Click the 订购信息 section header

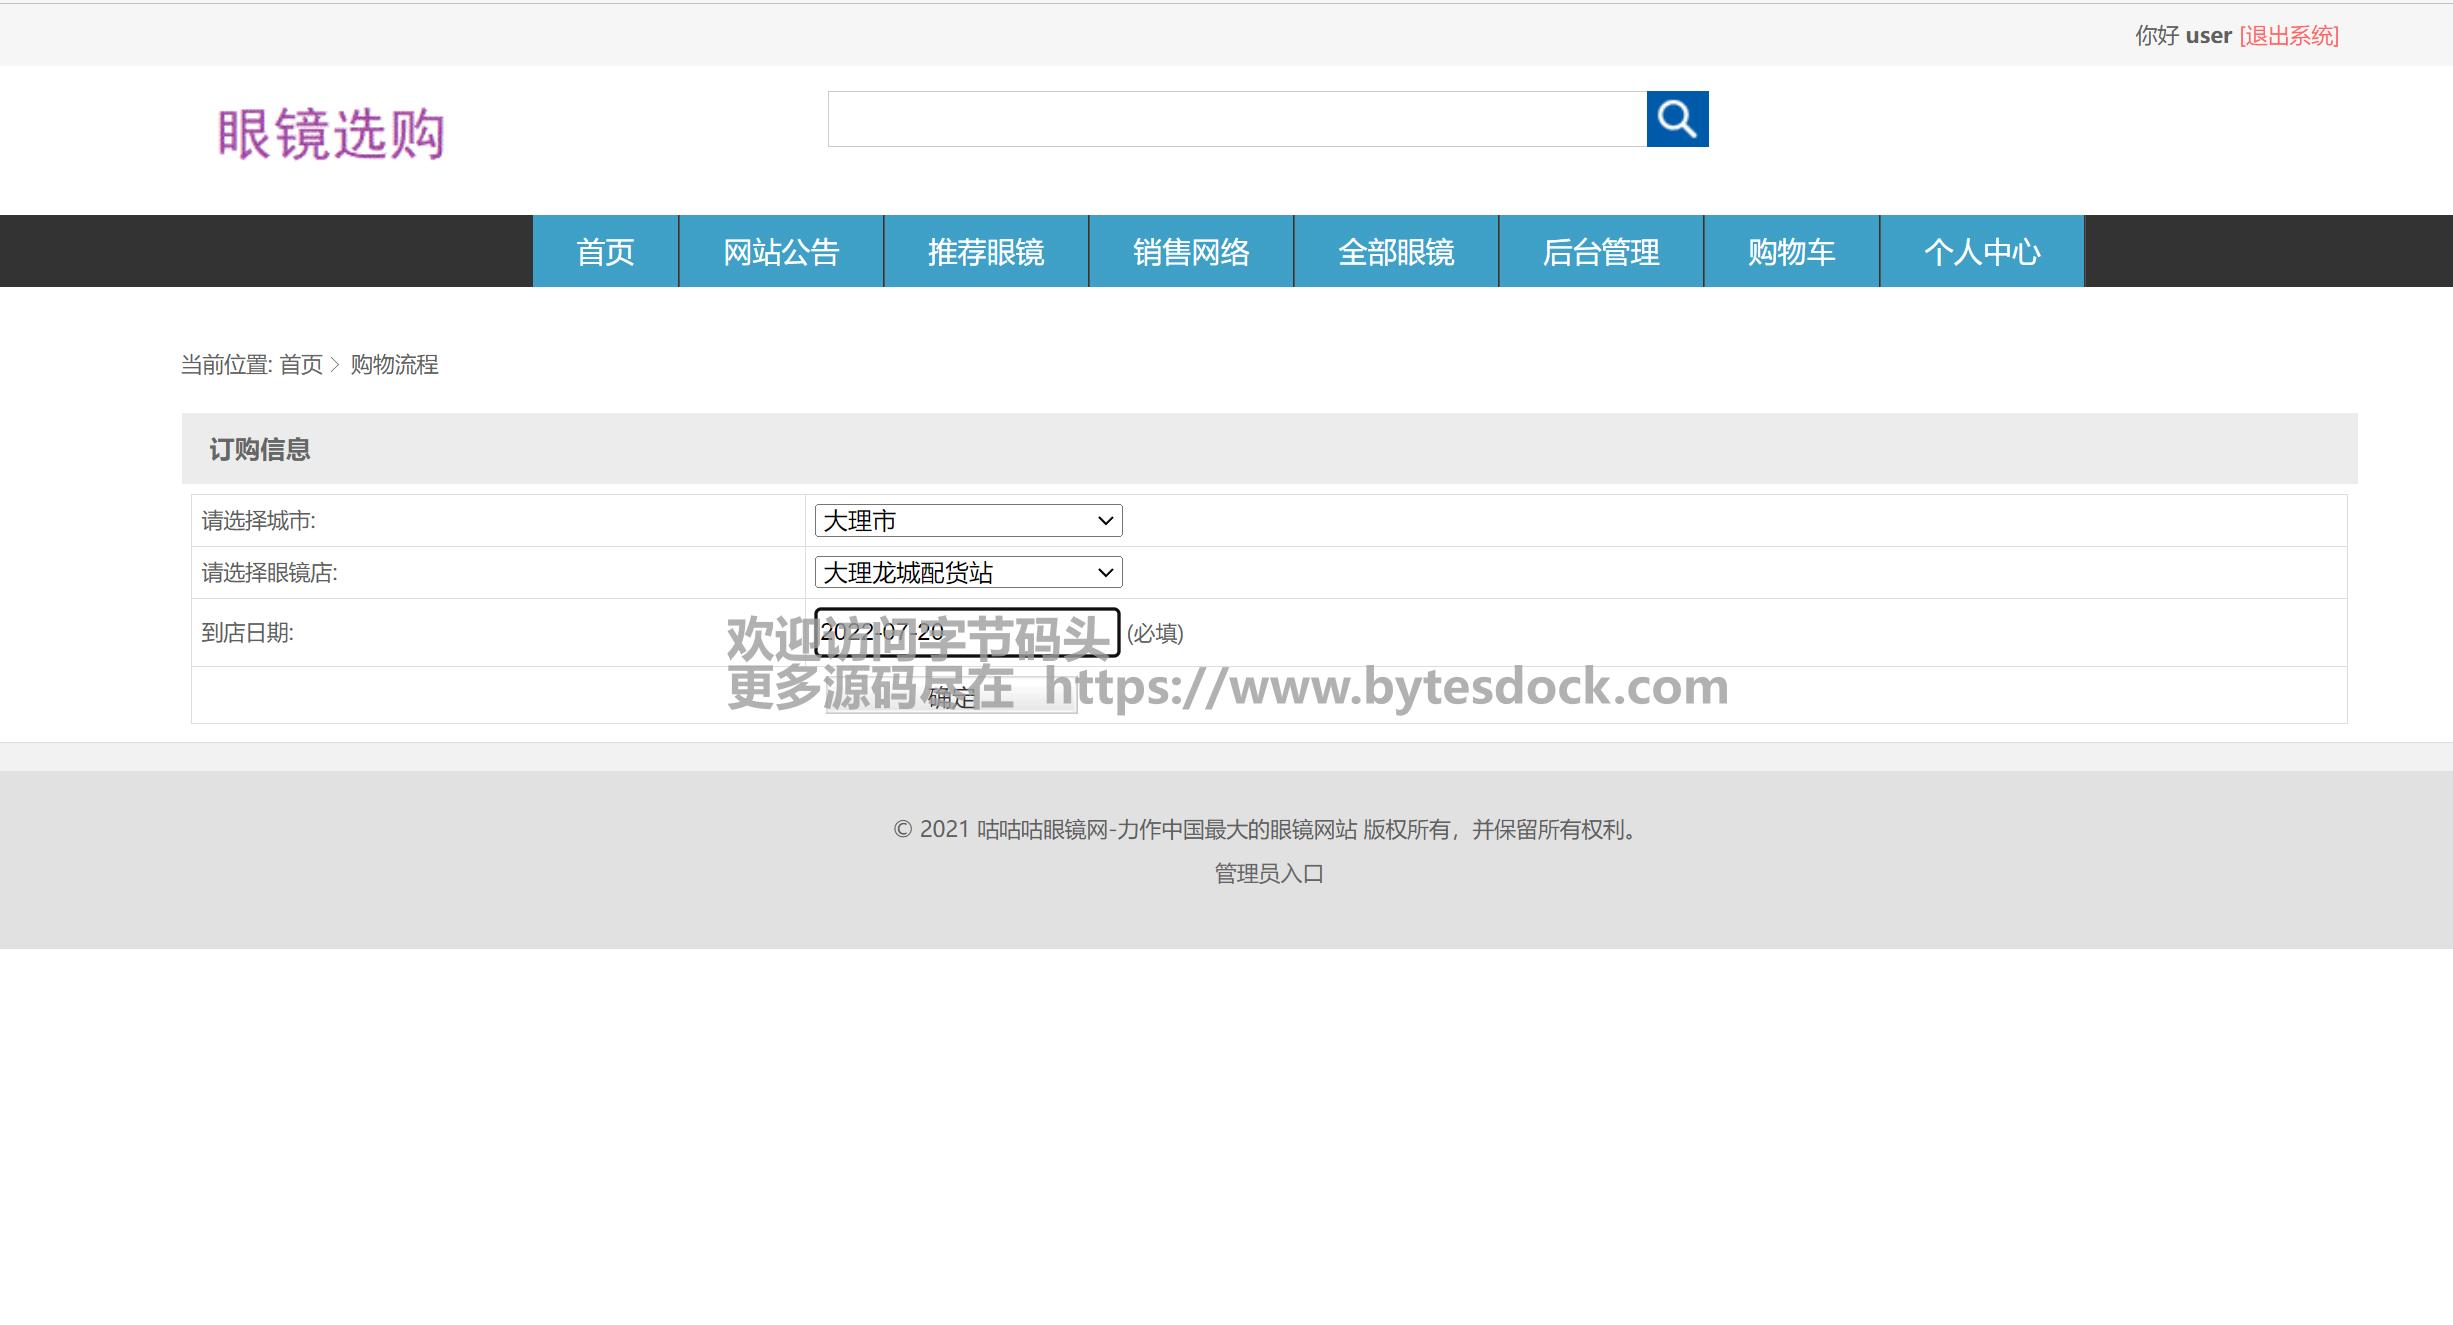pyautogui.click(x=260, y=450)
